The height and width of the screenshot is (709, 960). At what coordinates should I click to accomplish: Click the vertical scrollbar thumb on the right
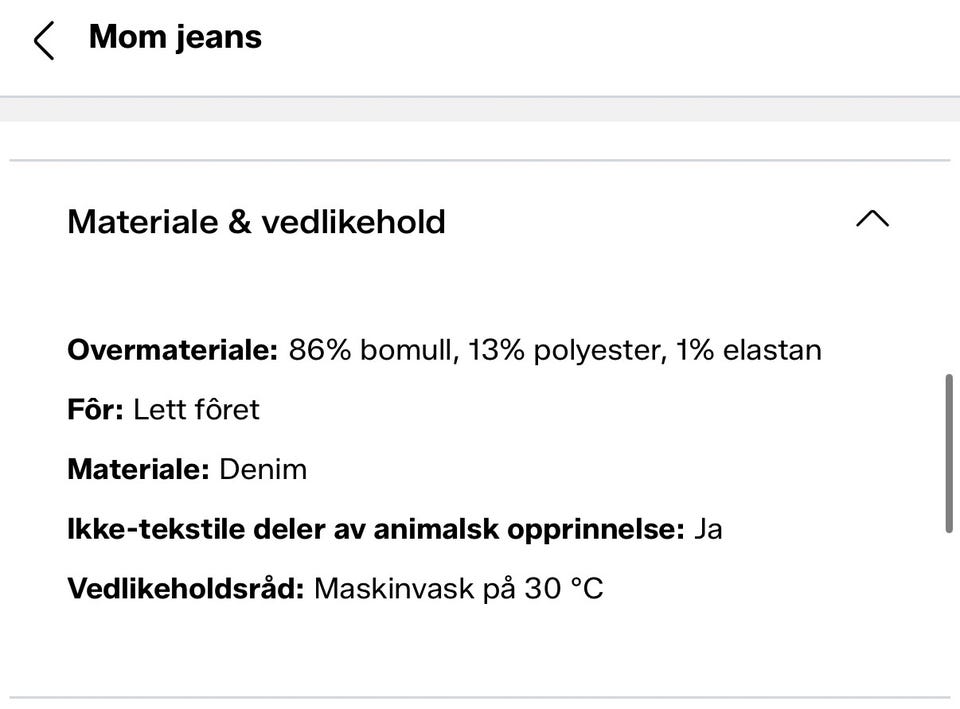[949, 453]
